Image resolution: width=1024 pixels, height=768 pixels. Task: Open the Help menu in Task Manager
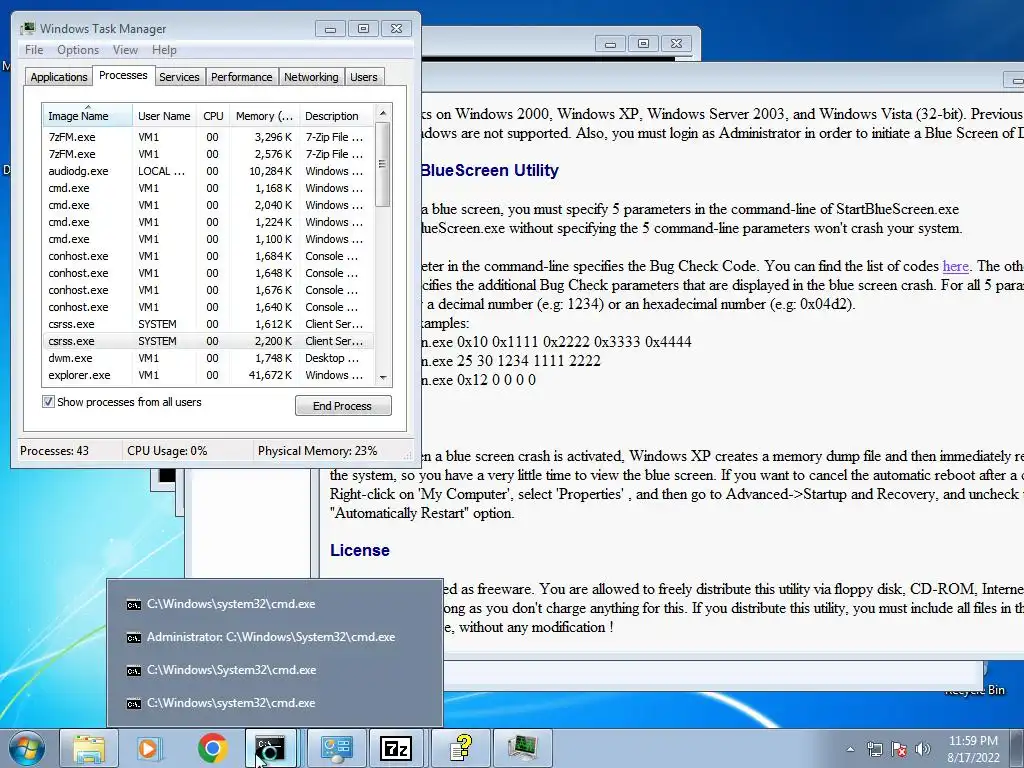[x=164, y=50]
